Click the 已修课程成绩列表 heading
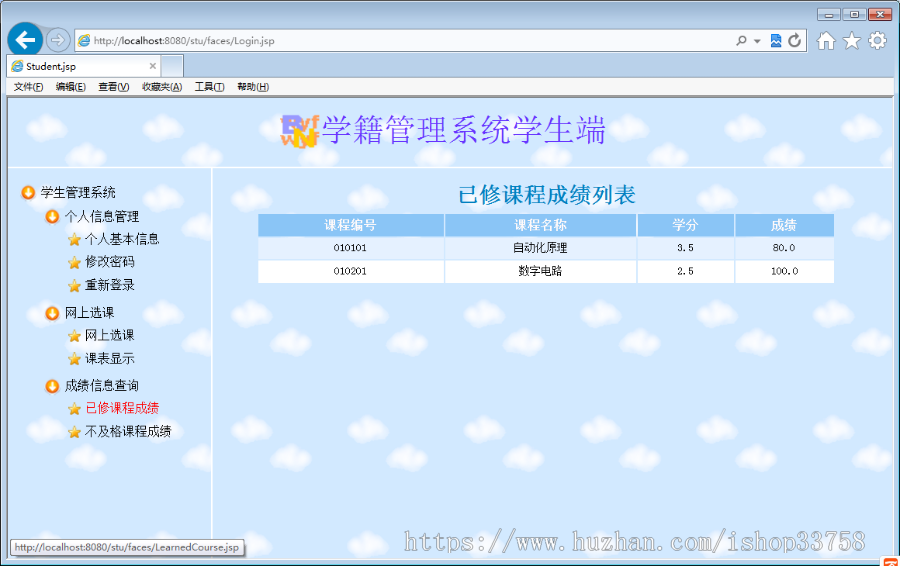The image size is (900, 566). (x=546, y=195)
